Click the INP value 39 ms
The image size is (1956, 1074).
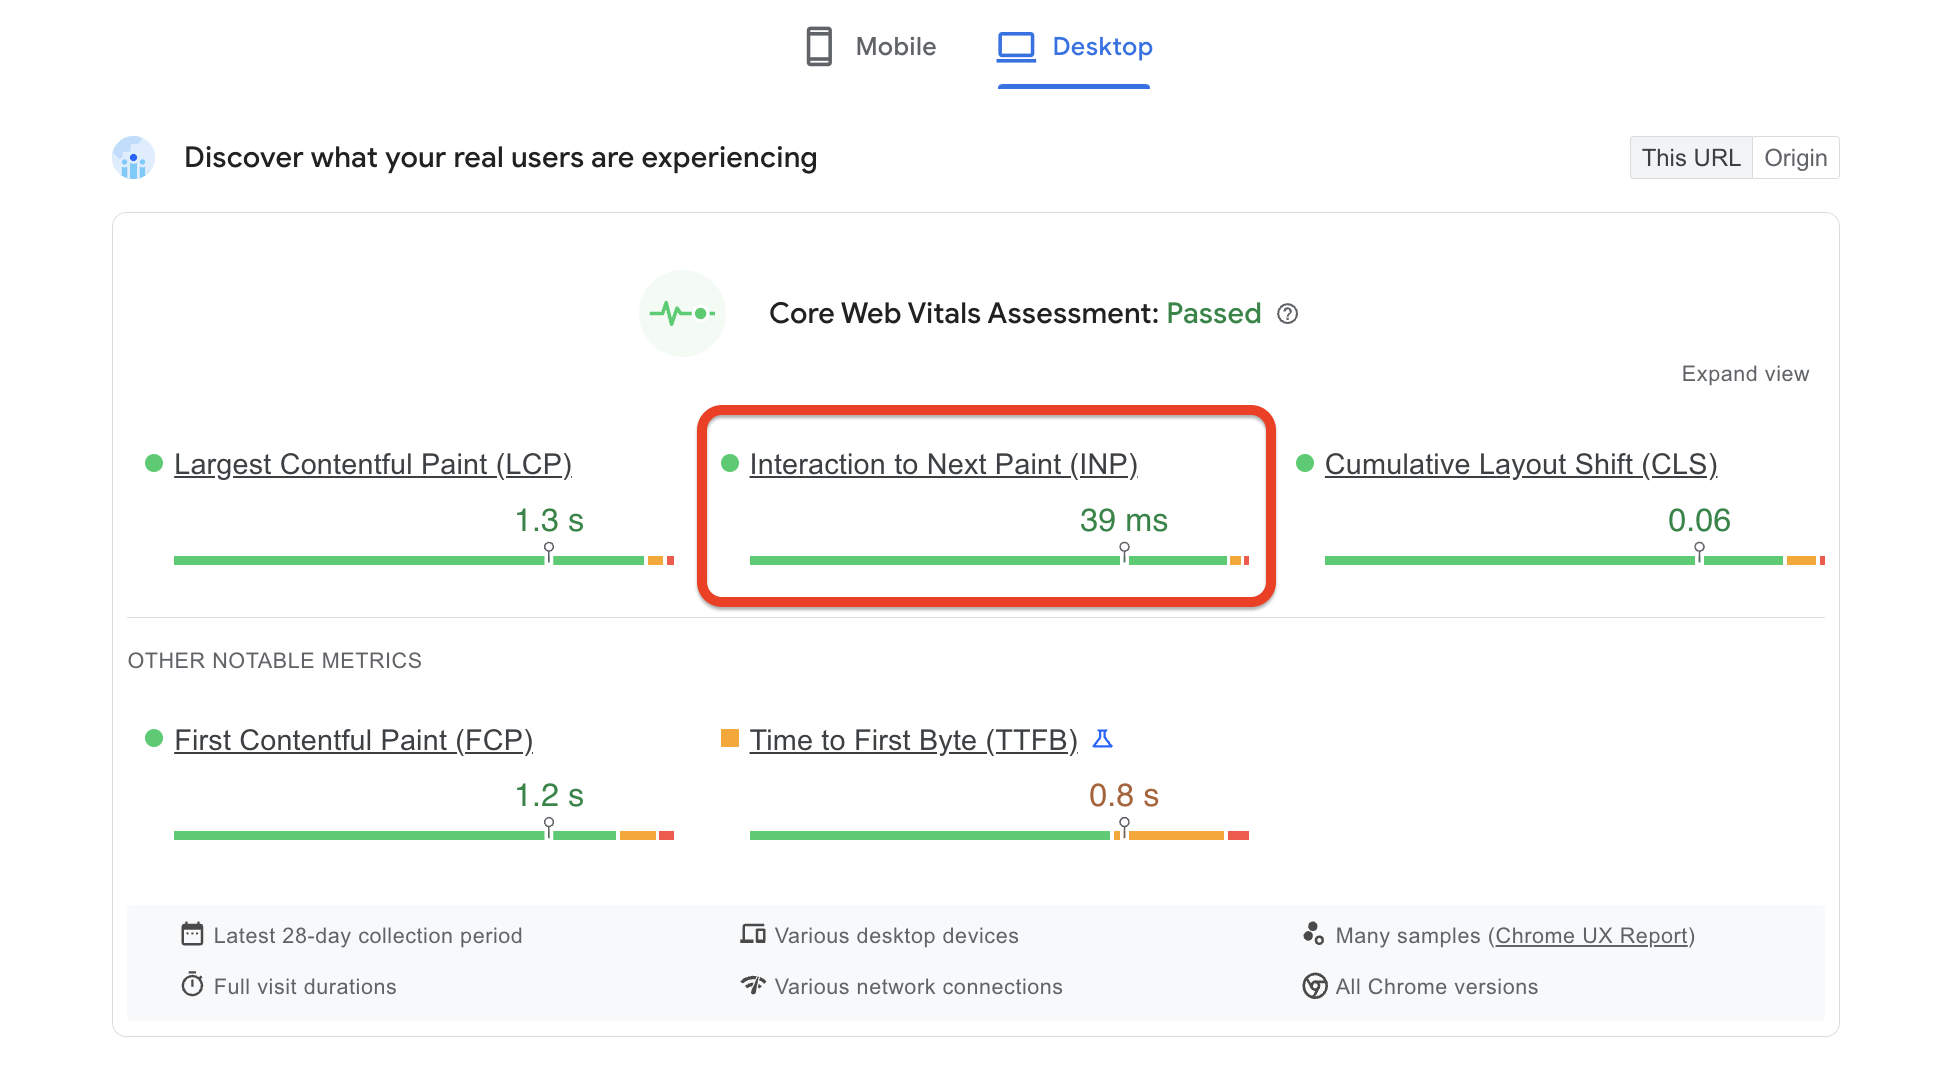click(1124, 520)
